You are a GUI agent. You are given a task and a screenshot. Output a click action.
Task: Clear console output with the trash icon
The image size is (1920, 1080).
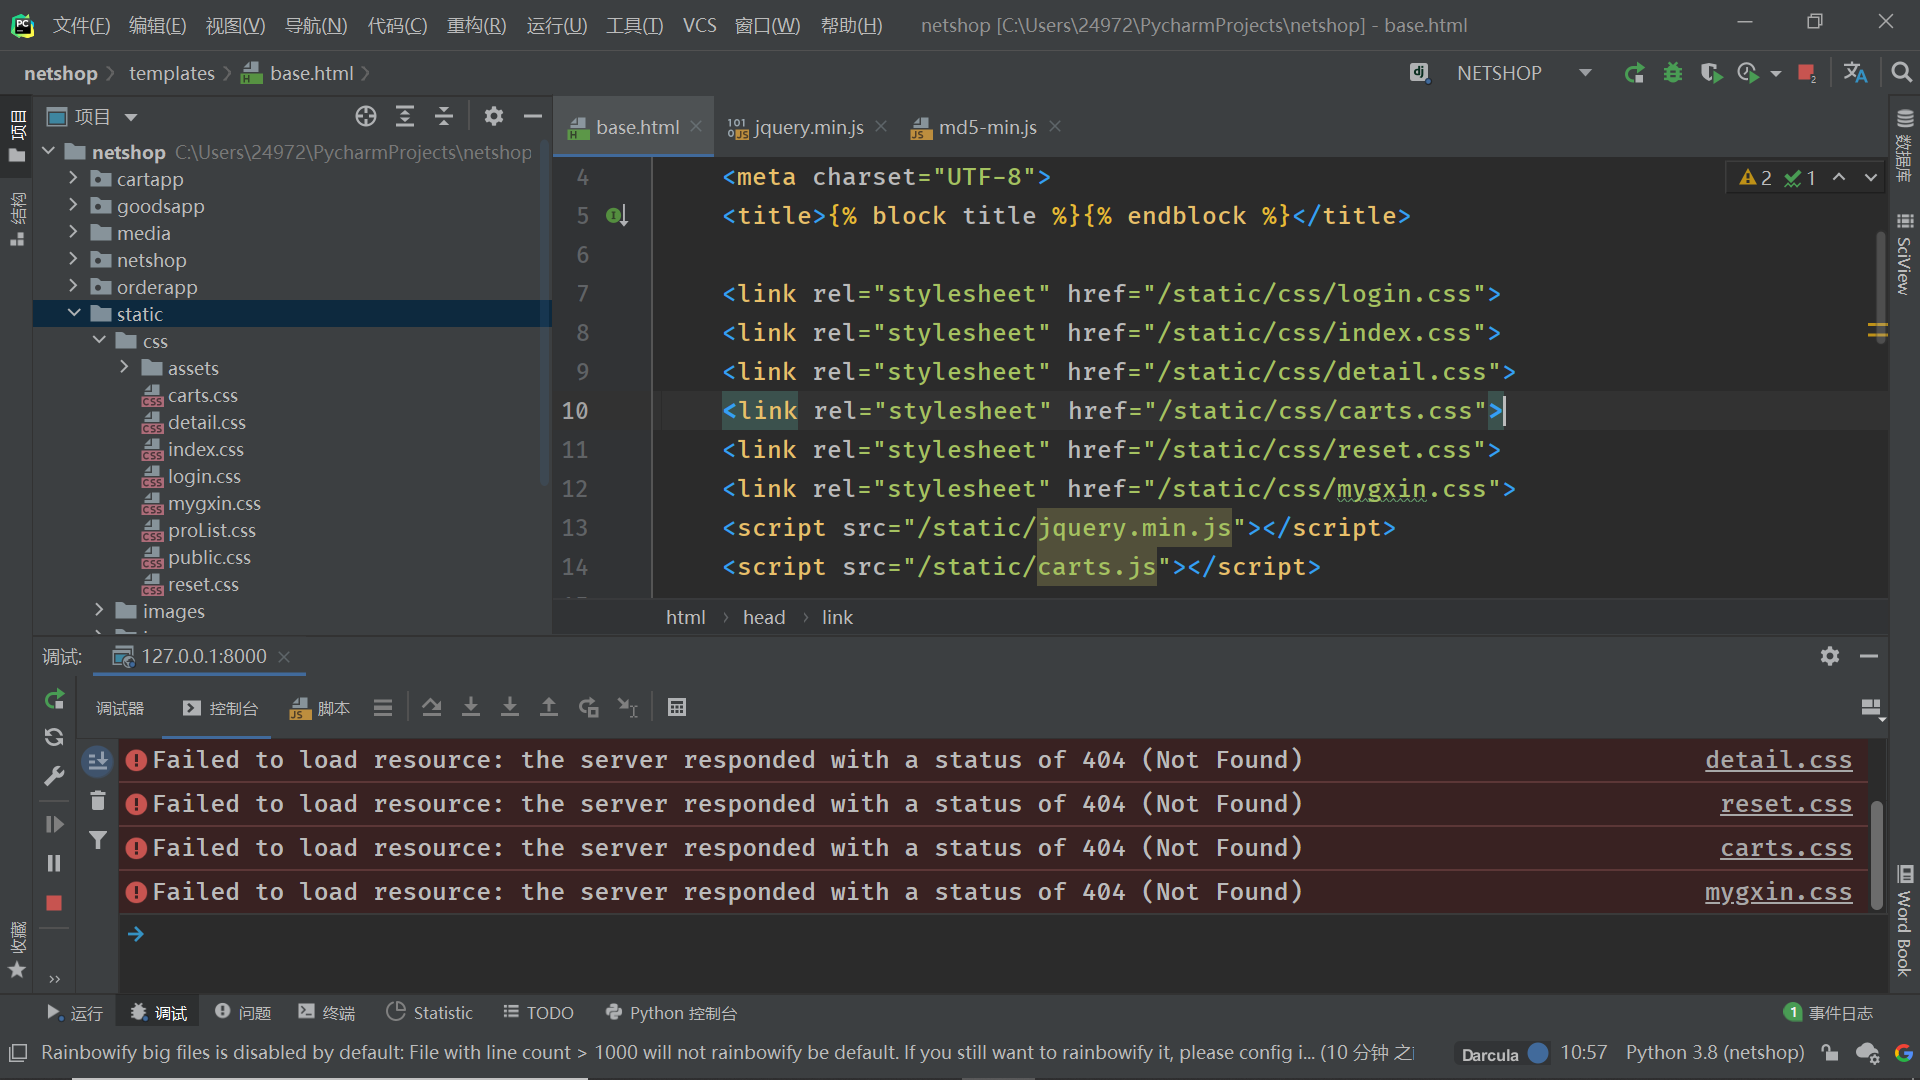pos(98,801)
